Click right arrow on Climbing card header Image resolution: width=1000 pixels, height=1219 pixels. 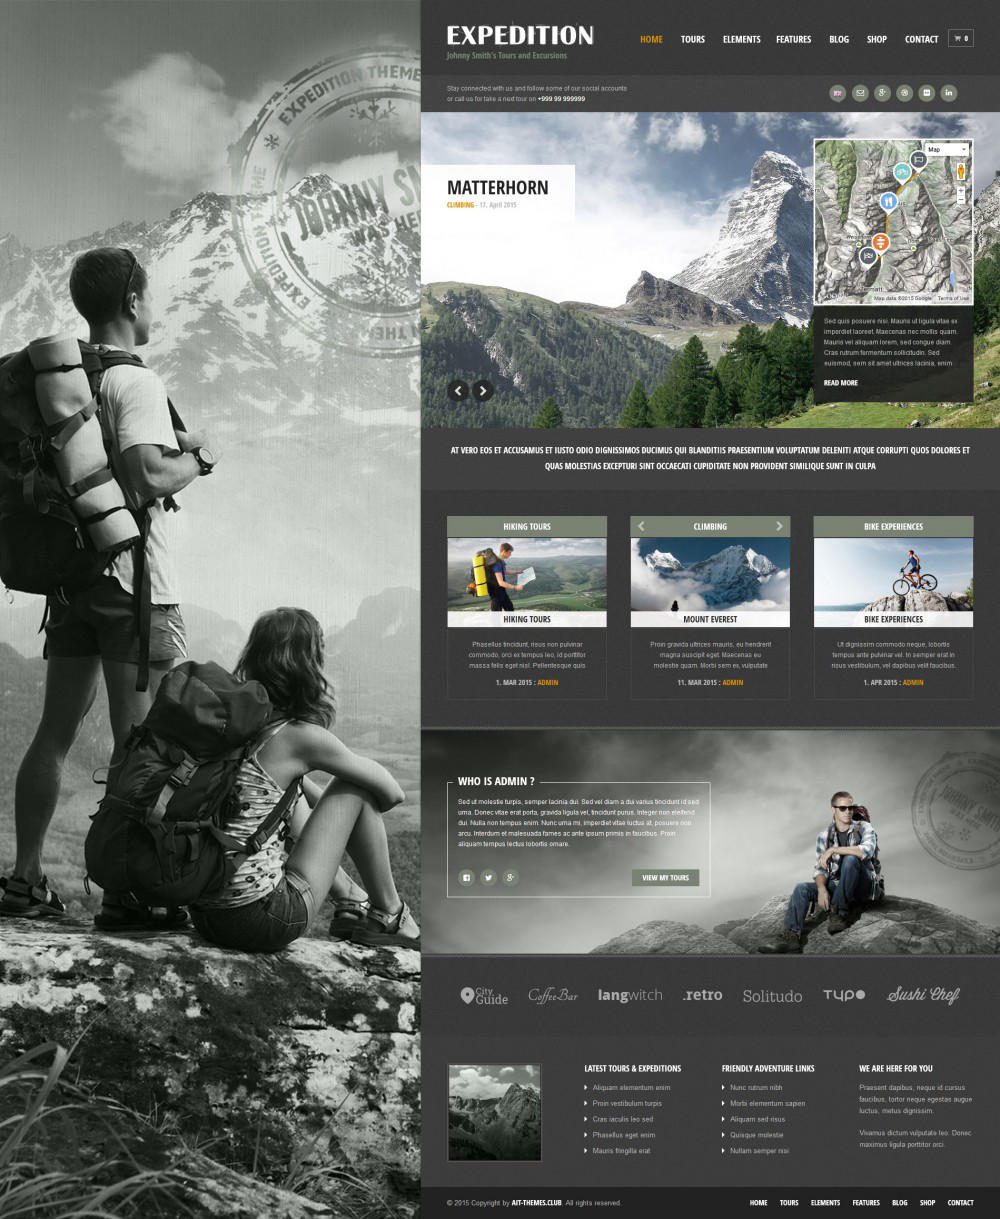click(779, 526)
